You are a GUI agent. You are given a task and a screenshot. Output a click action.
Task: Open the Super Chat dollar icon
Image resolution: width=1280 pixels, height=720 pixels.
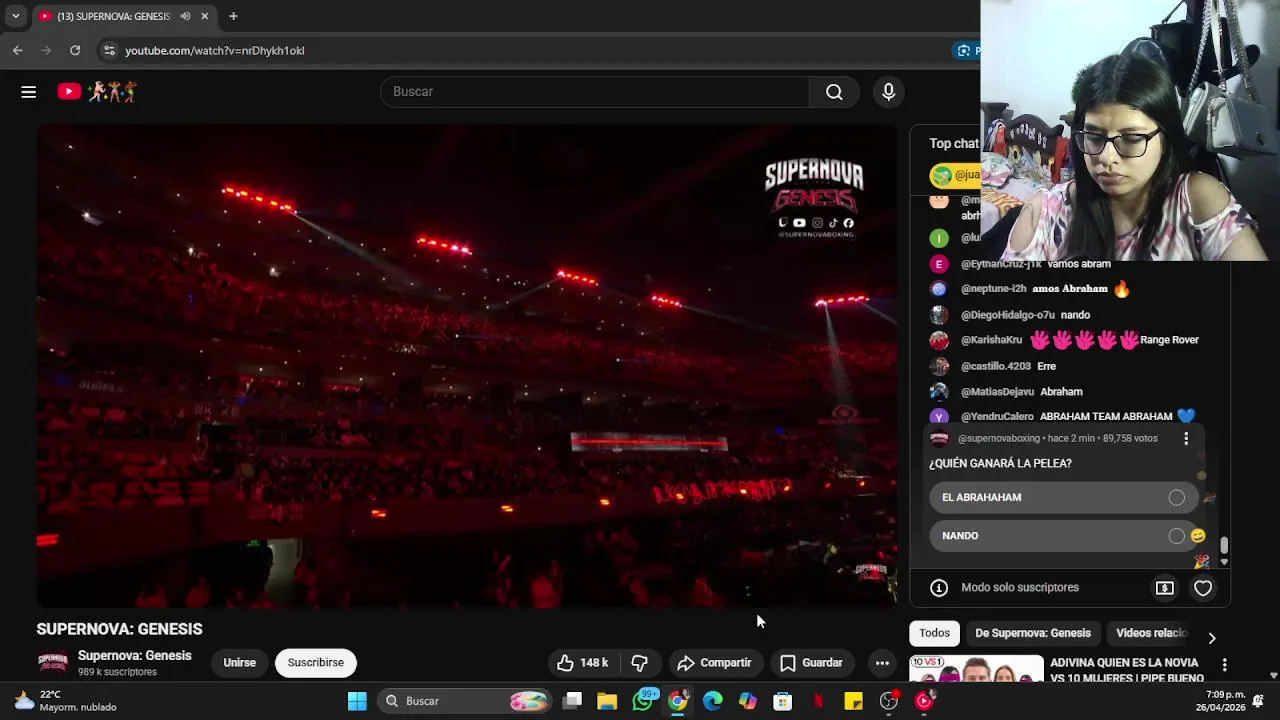tap(1165, 588)
